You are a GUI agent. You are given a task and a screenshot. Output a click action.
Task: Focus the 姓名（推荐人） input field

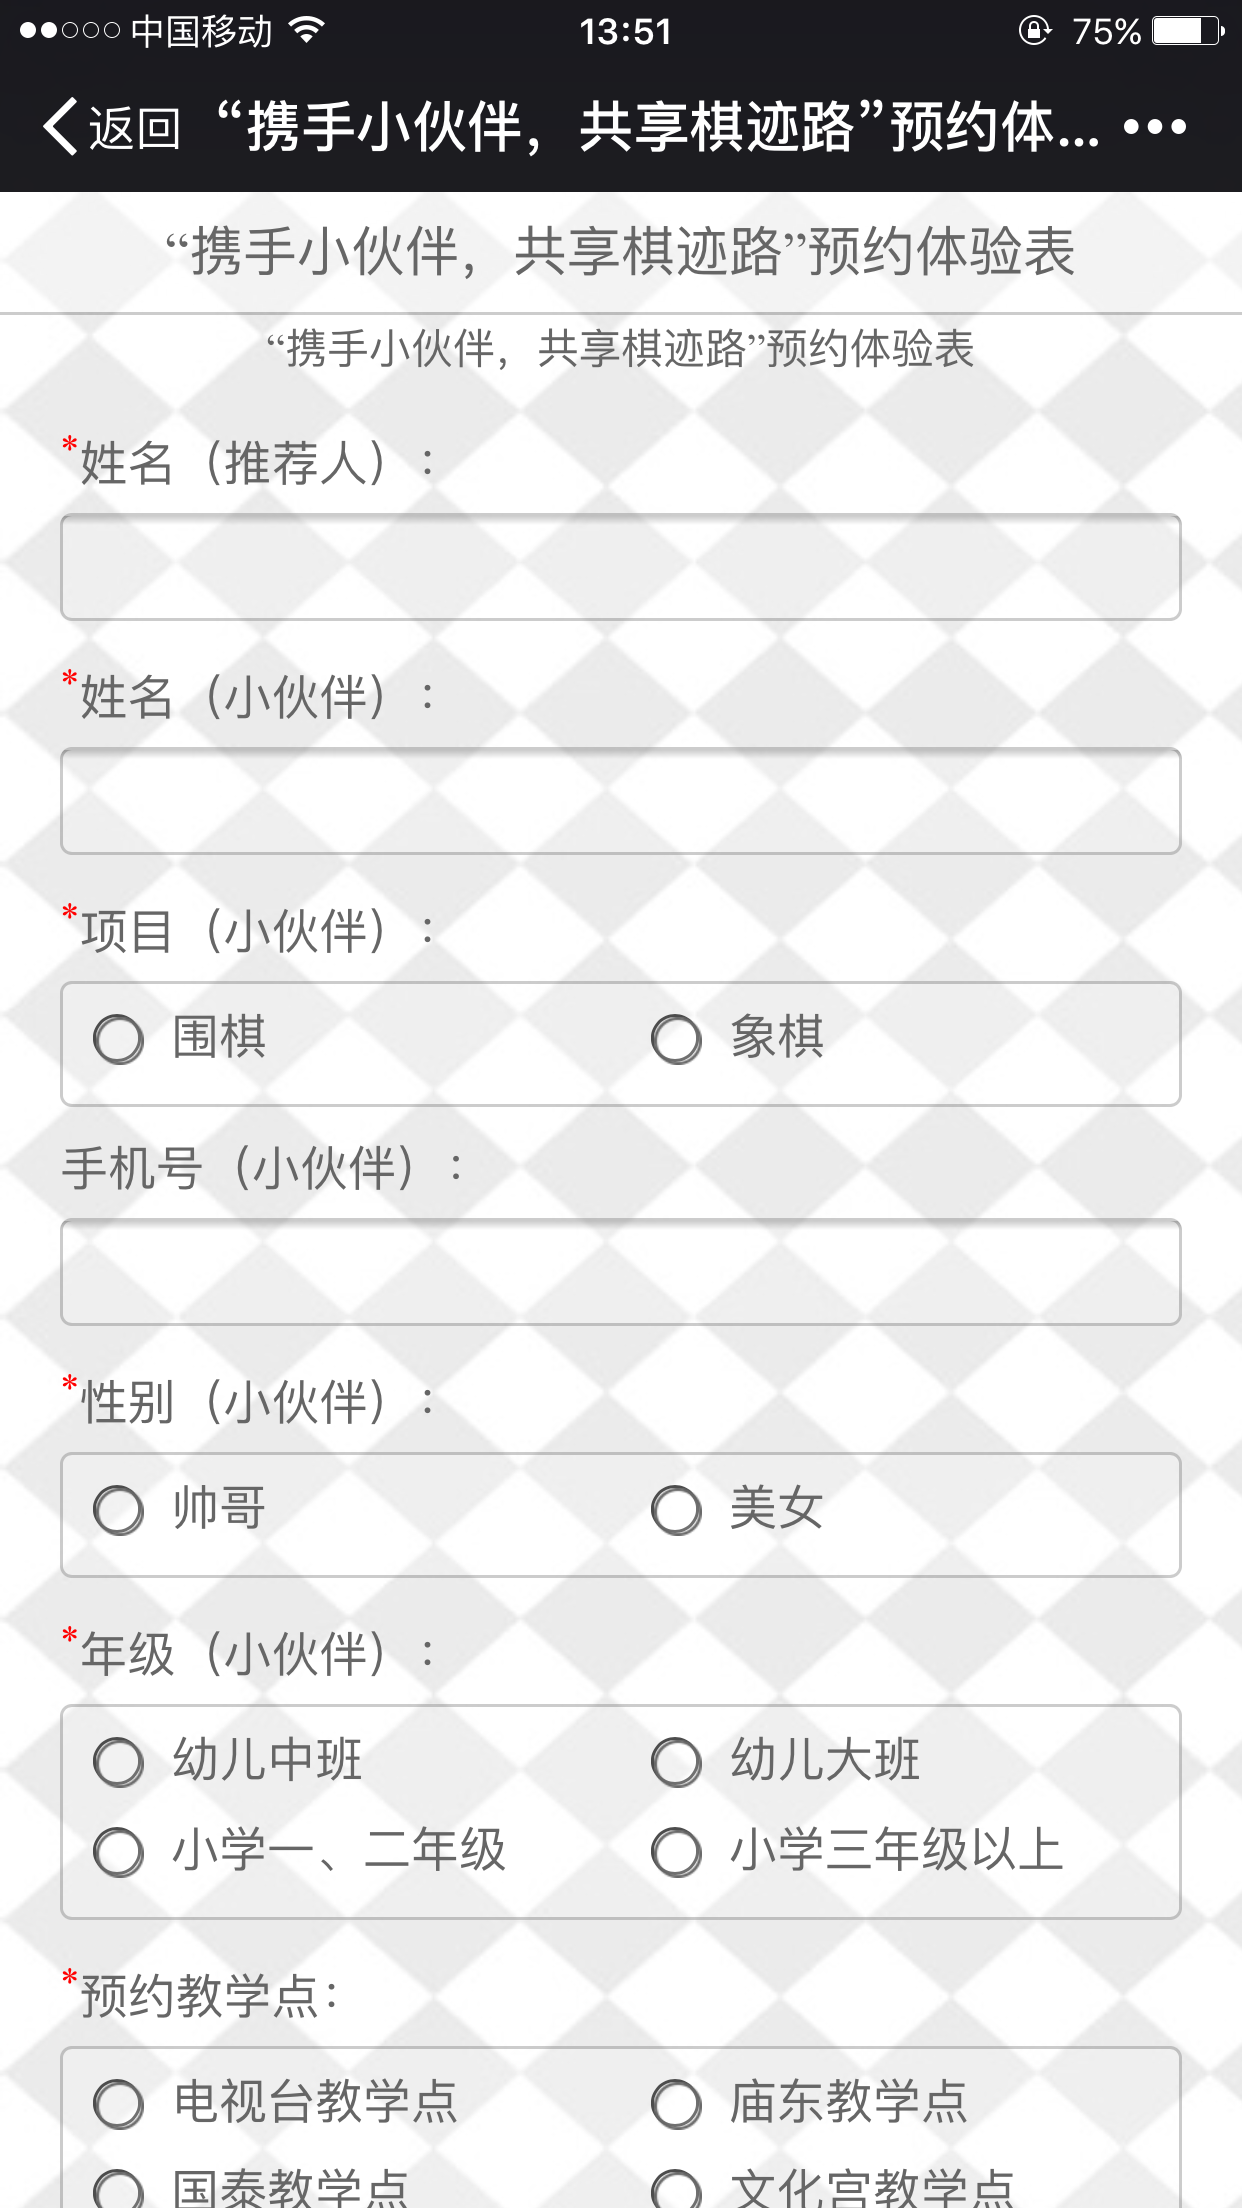[x=621, y=567]
